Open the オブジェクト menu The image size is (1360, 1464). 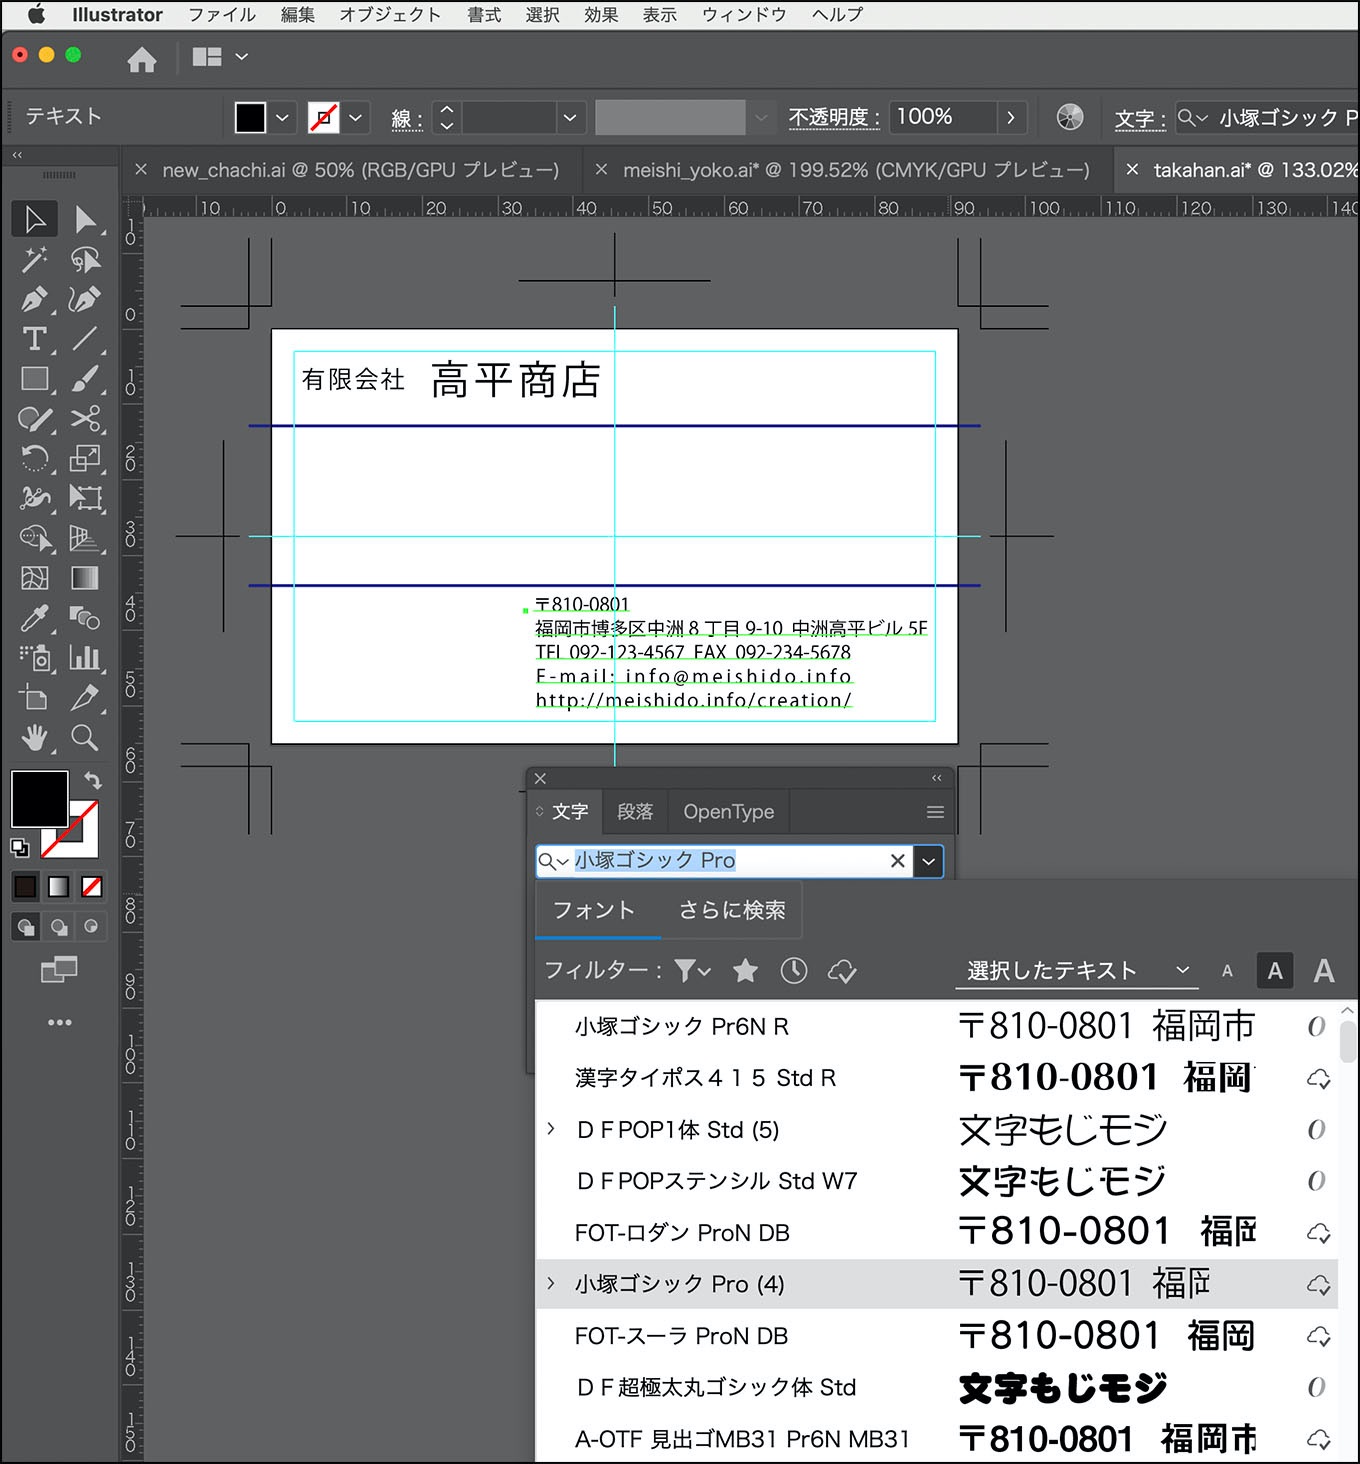(x=390, y=15)
